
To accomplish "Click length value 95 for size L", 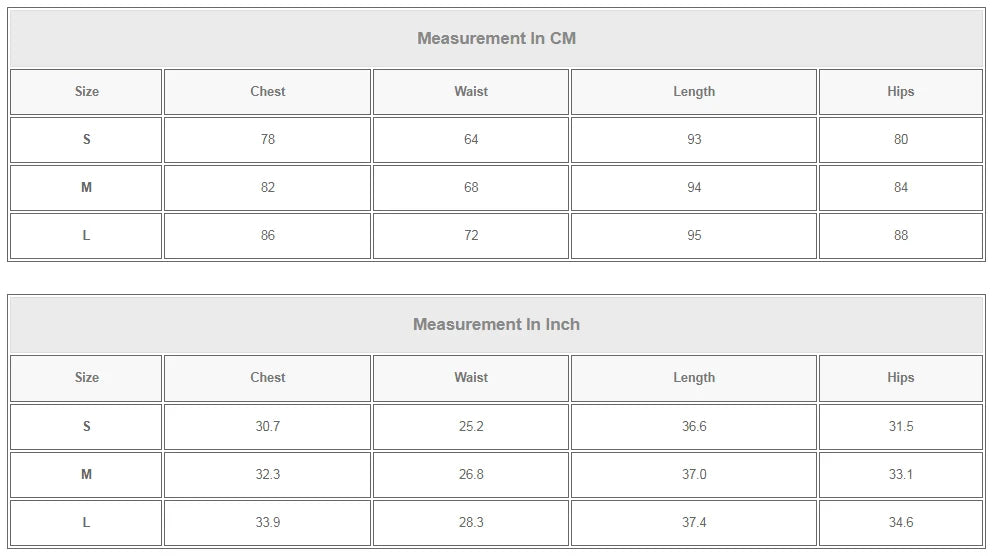I will [694, 236].
